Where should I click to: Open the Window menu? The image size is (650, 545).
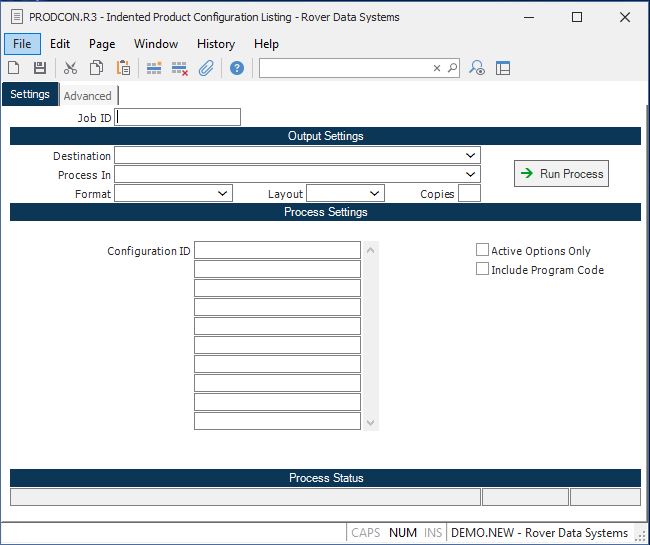156,44
